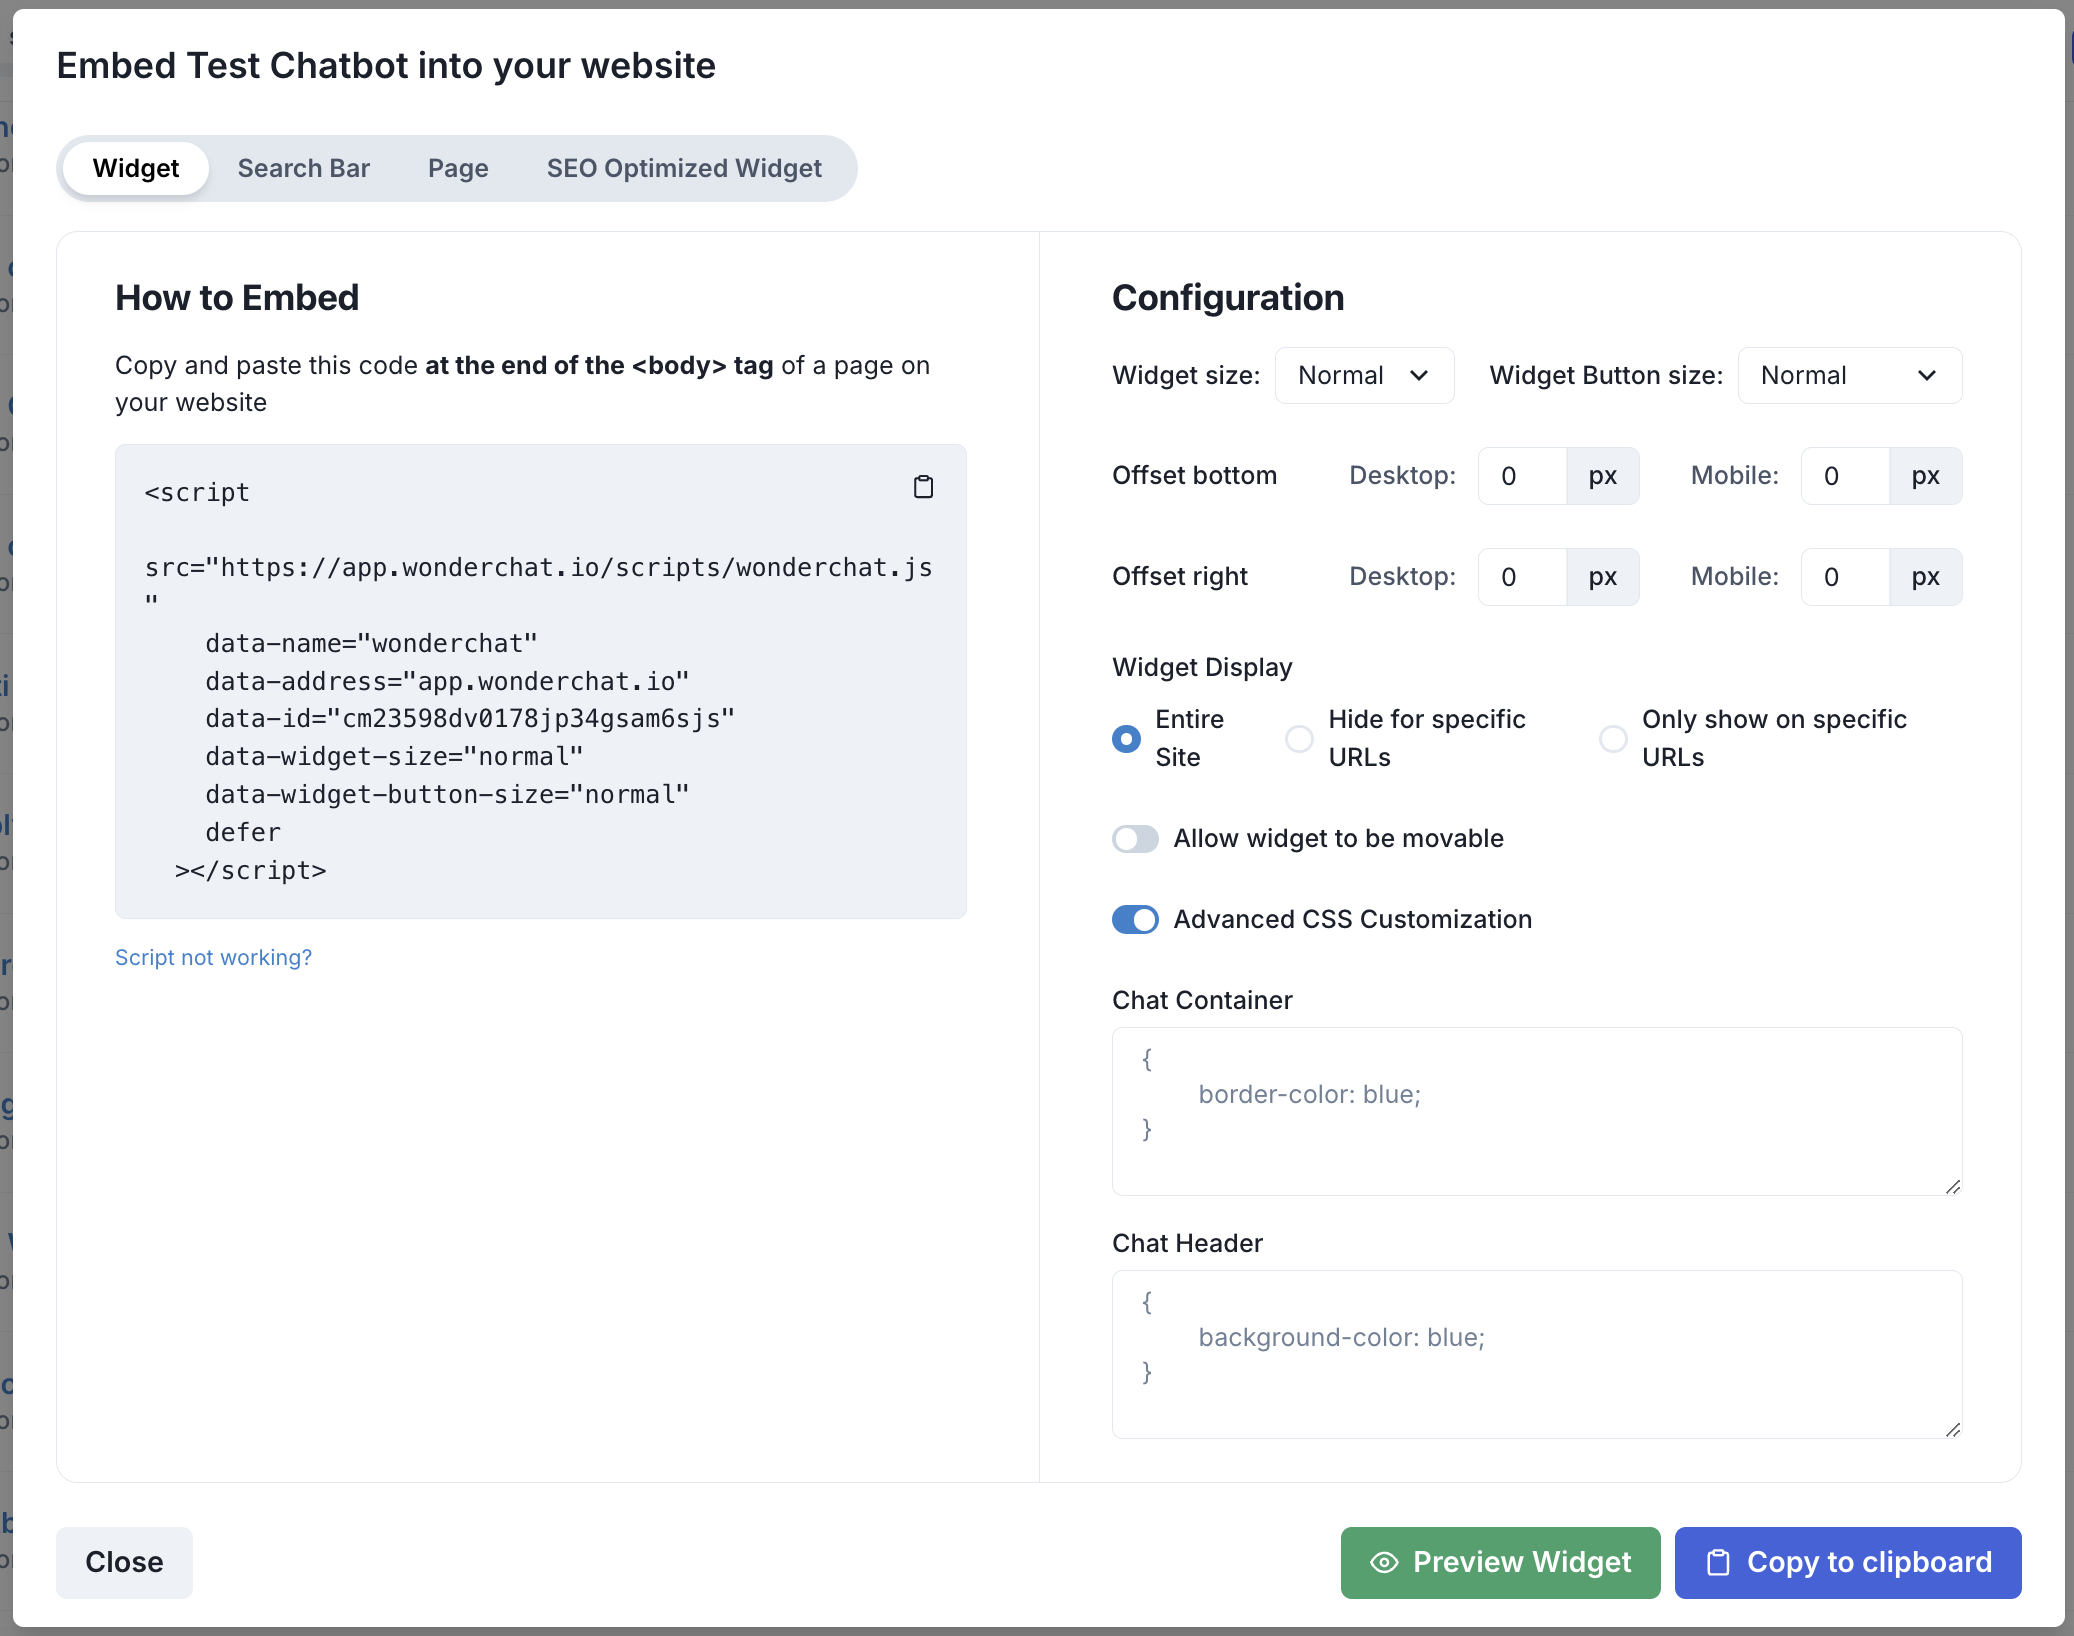
Task: Click the clipboard icon in code block
Action: point(923,487)
